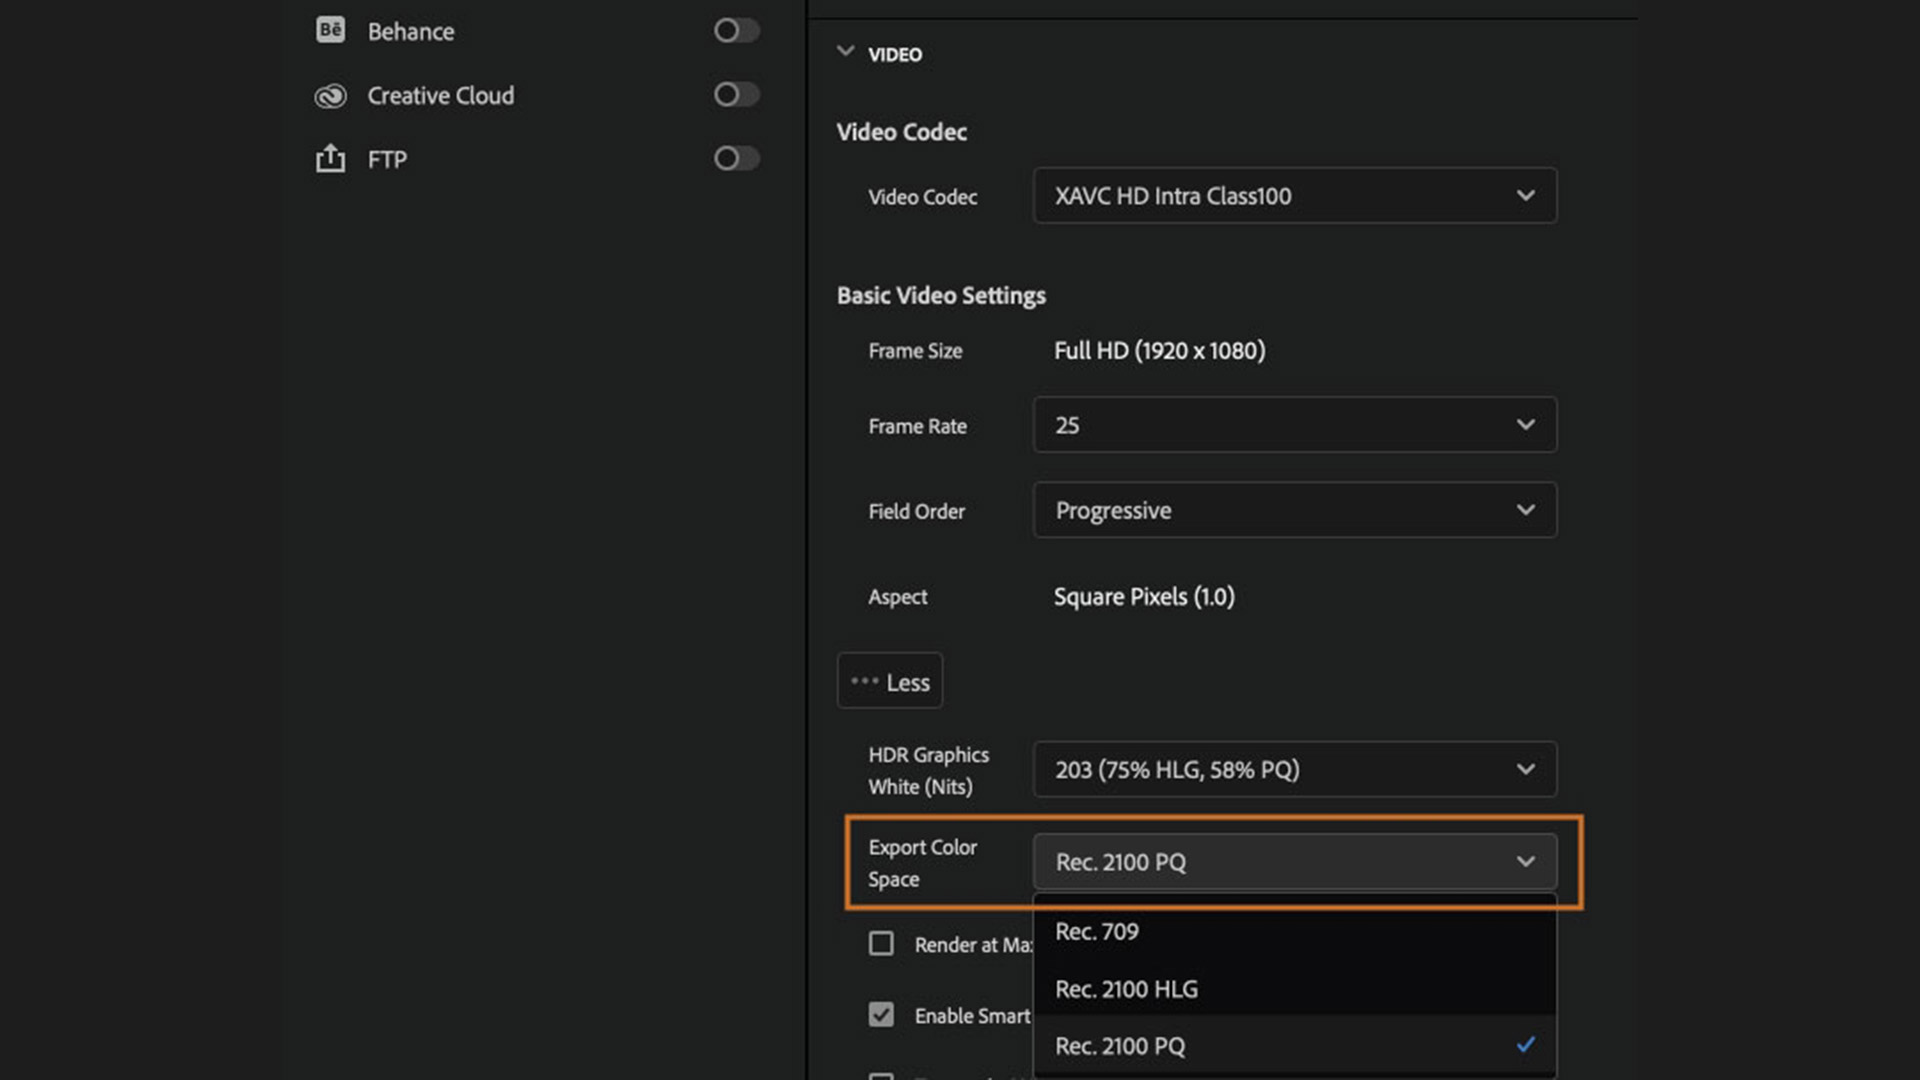Turn on the Creative Cloud toggle
This screenshot has width=1920, height=1080.
[736, 95]
